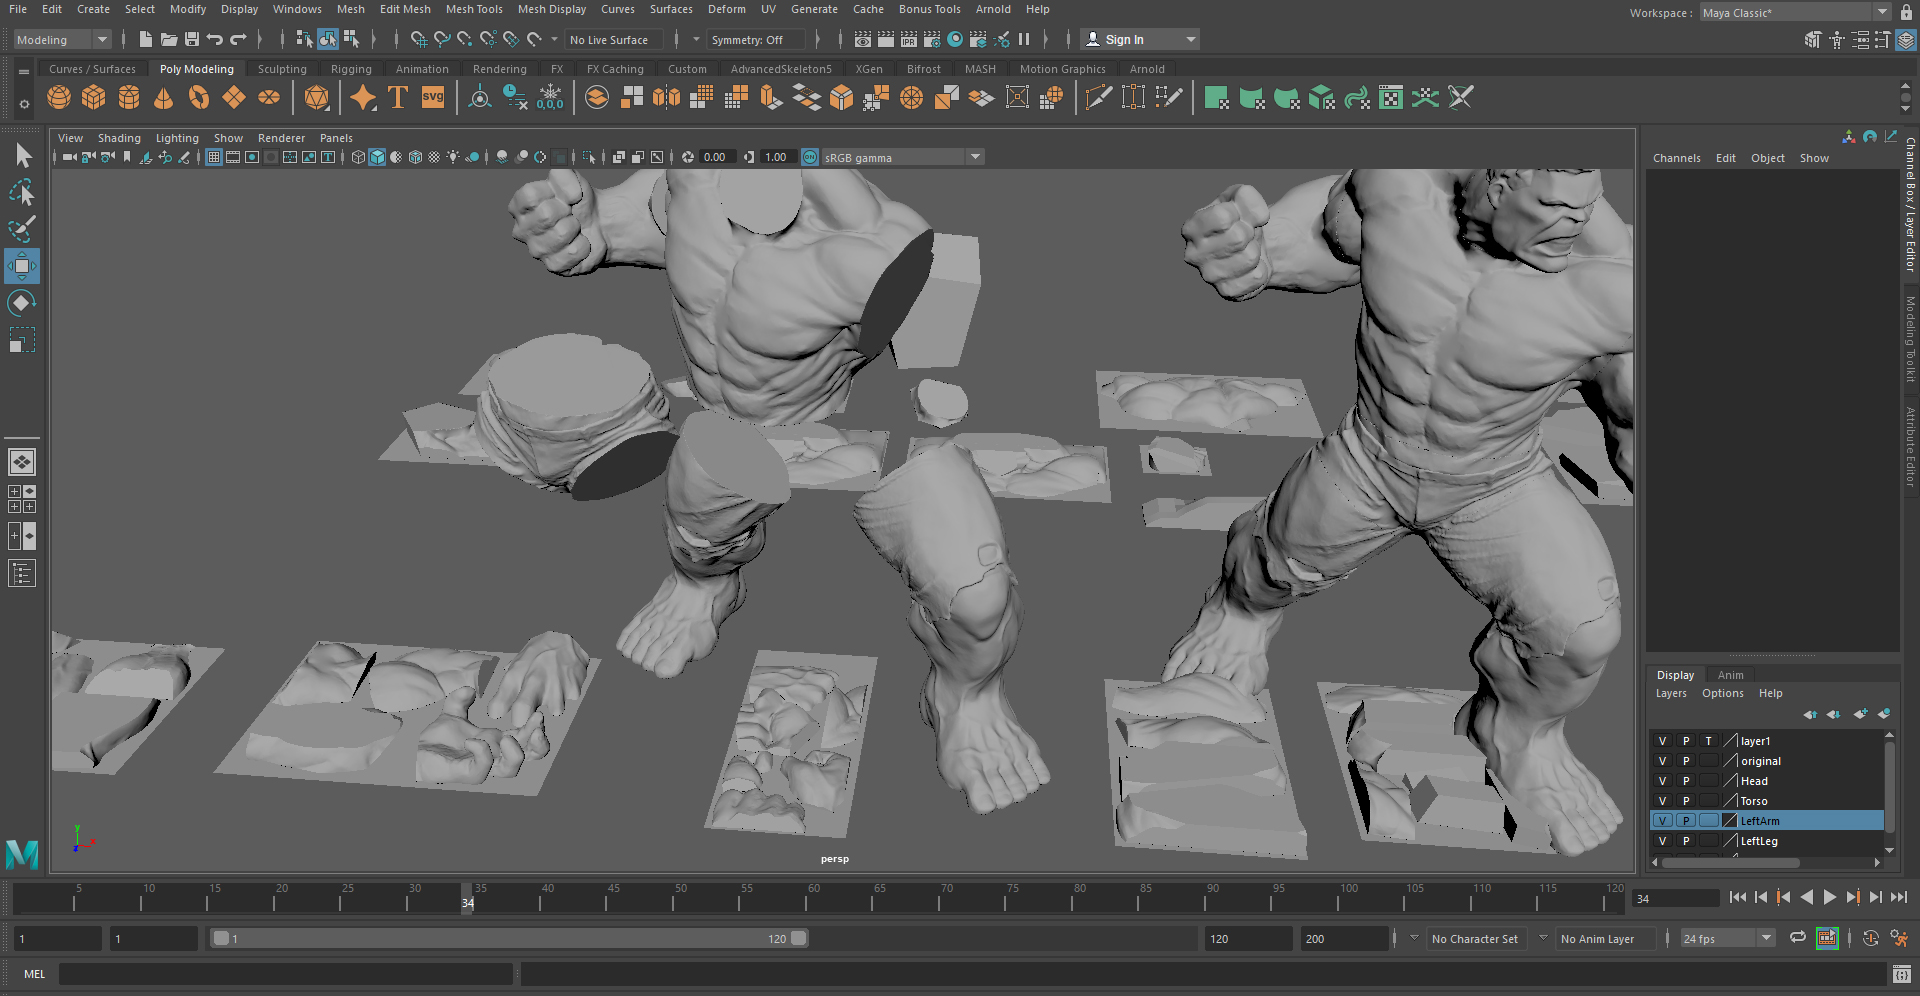Click the No Live Surface field
Screen dimensions: 1920x996
coord(614,40)
